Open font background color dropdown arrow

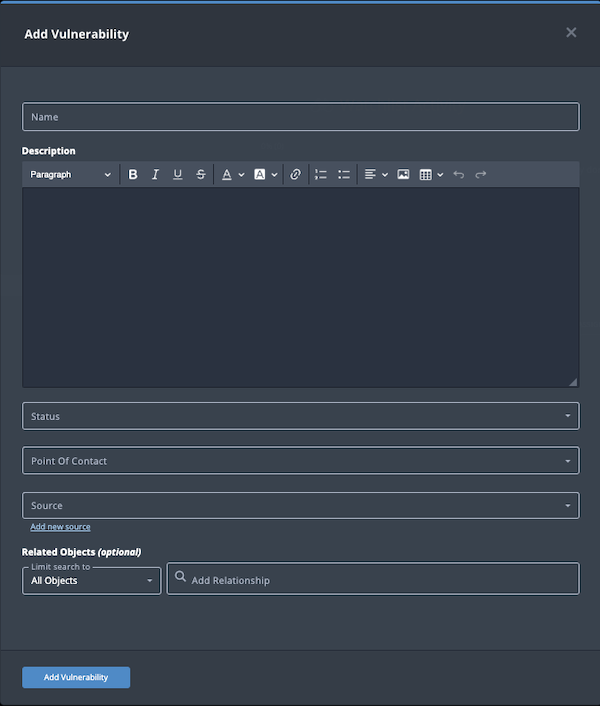(274, 175)
